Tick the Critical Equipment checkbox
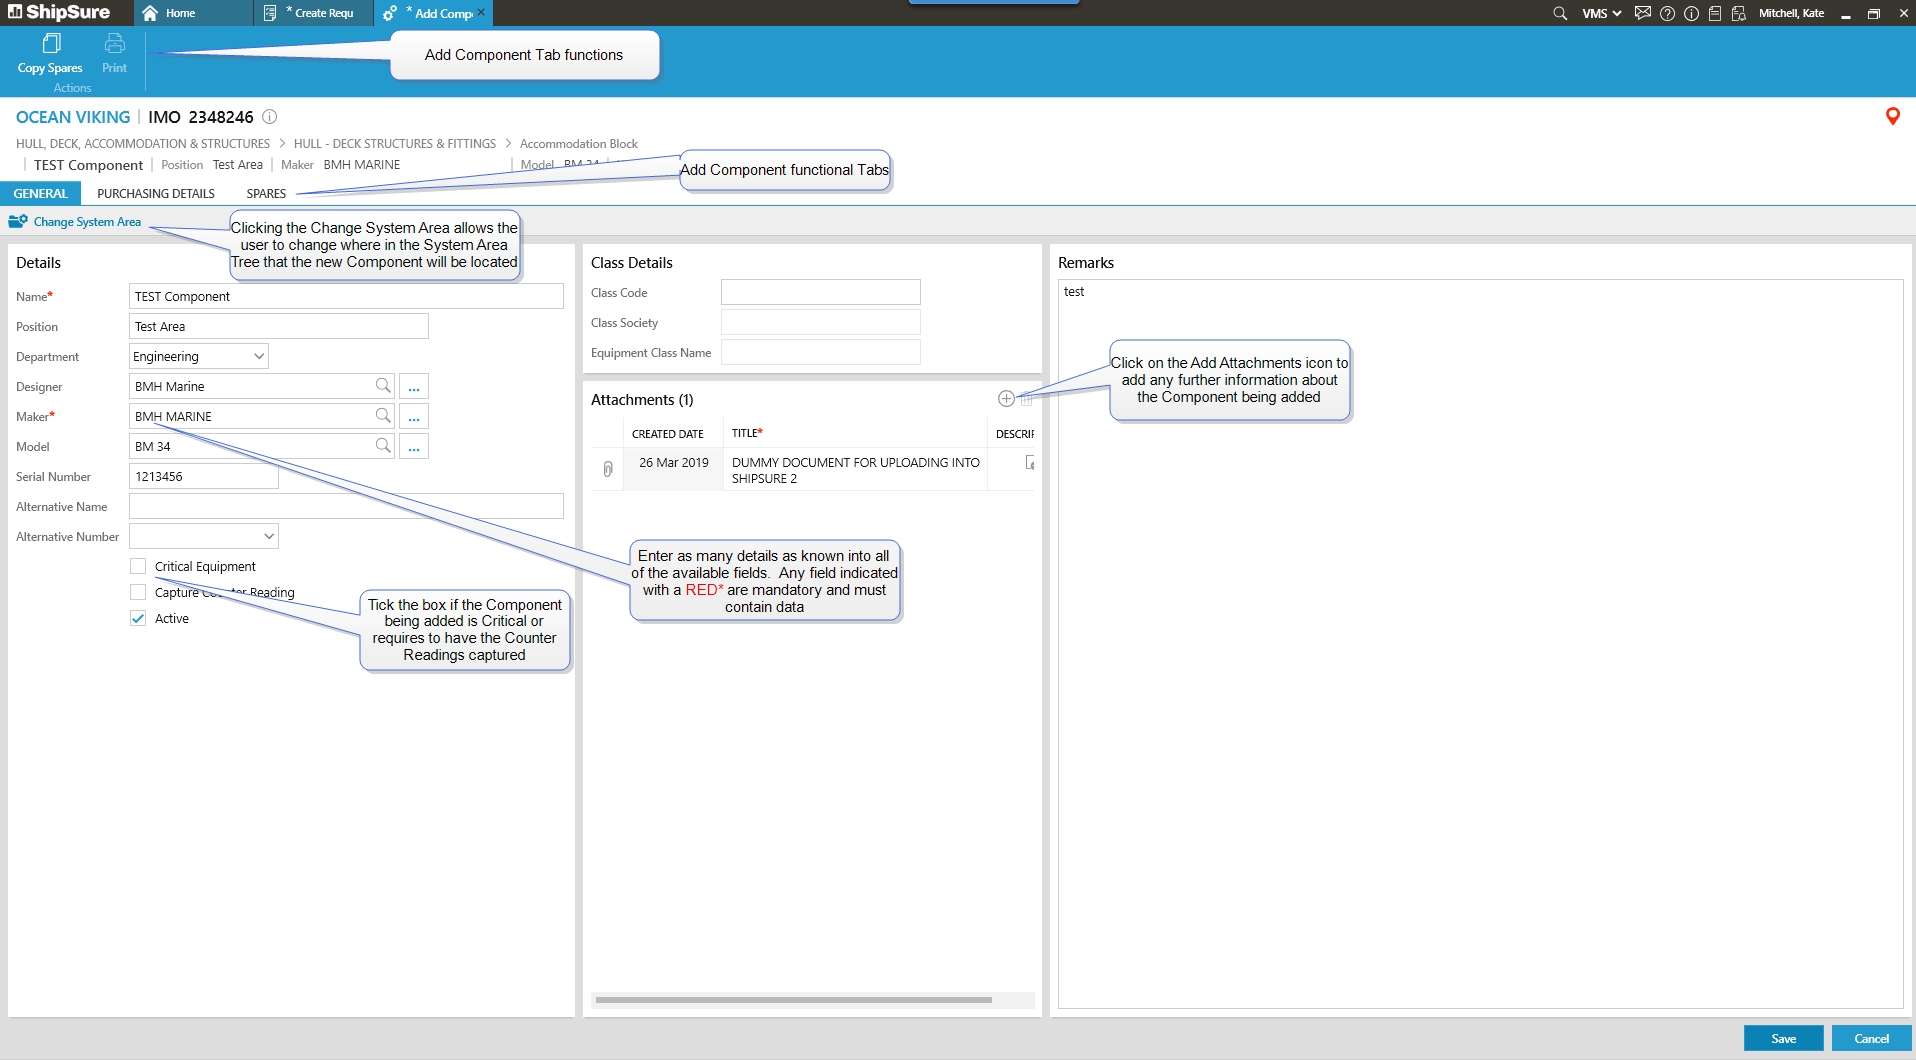This screenshot has height=1060, width=1916. point(139,566)
